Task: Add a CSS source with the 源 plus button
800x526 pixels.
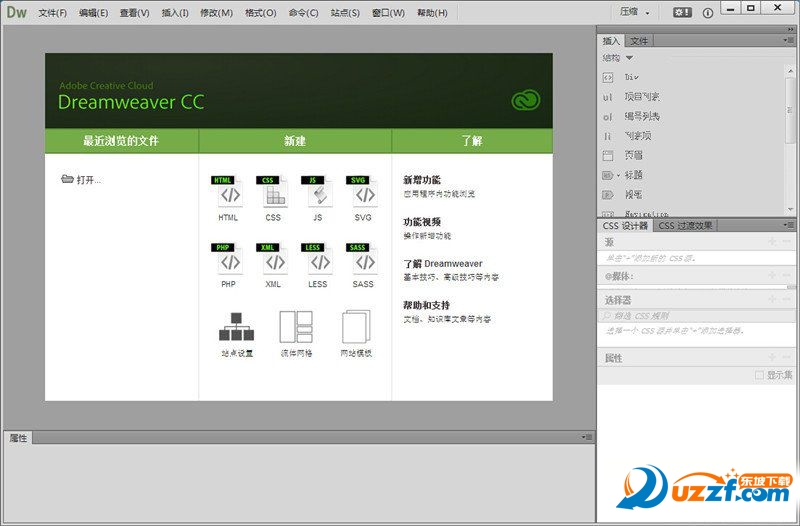Action: 772,242
